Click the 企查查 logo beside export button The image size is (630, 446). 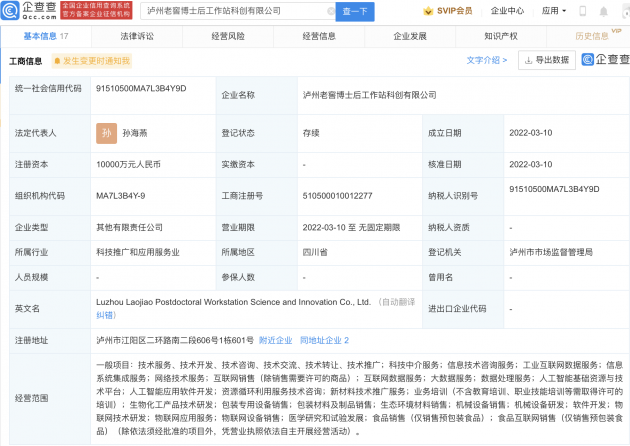click(x=605, y=59)
